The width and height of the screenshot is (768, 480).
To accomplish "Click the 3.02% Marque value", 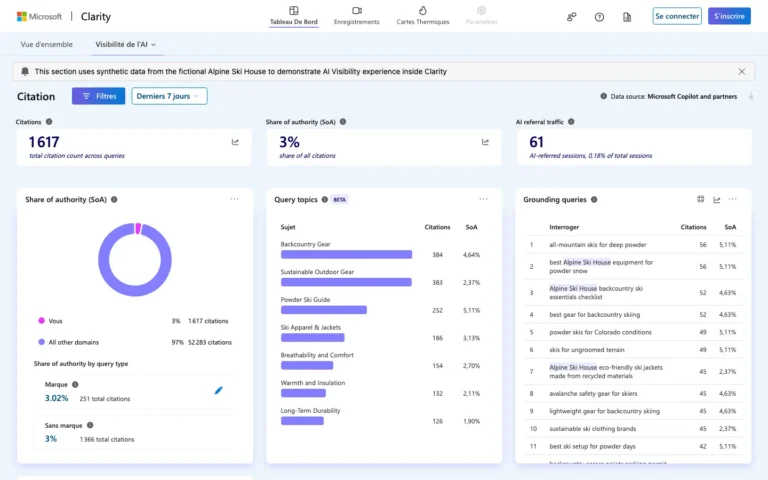I will (x=56, y=398).
